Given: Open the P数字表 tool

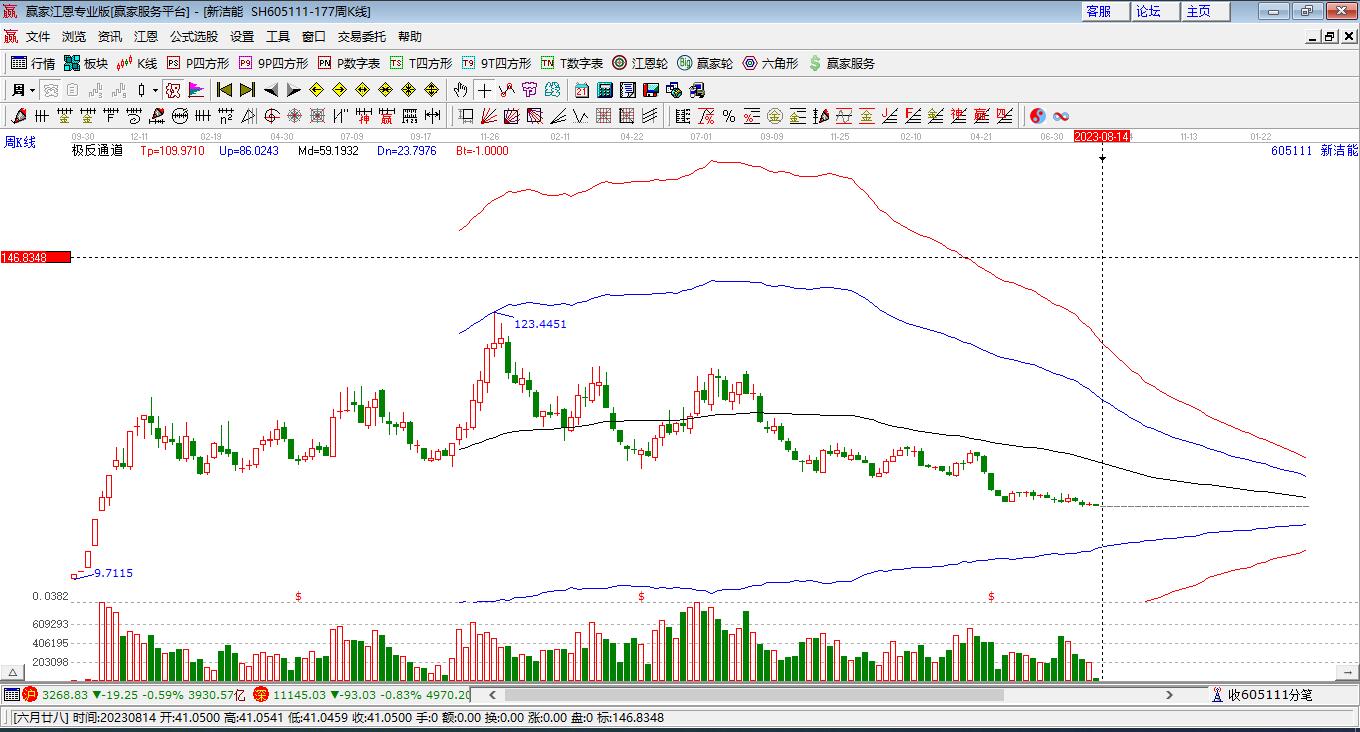Looking at the screenshot, I should pos(349,63).
